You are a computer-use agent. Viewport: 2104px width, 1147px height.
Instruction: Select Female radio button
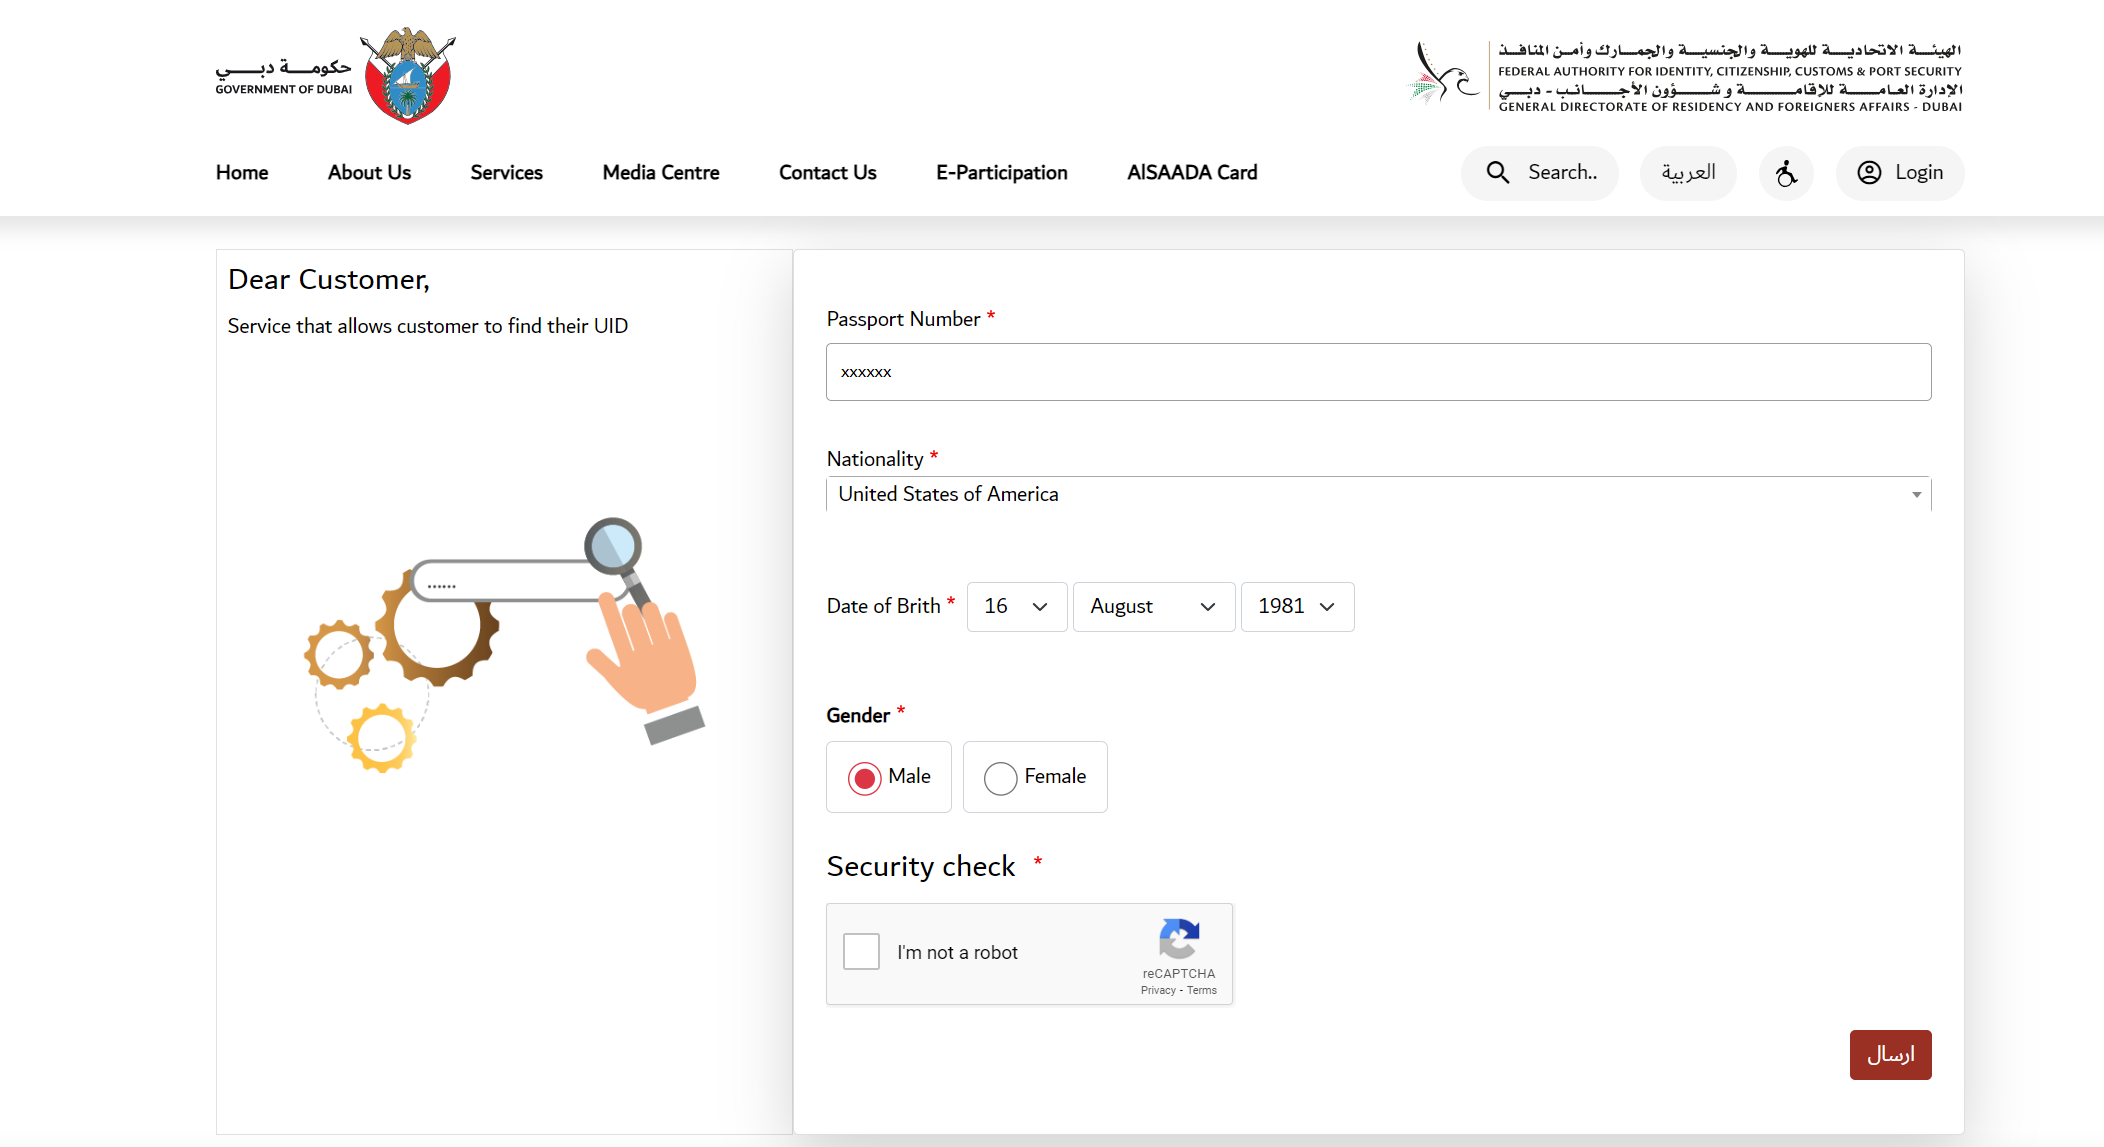pos(1001,775)
